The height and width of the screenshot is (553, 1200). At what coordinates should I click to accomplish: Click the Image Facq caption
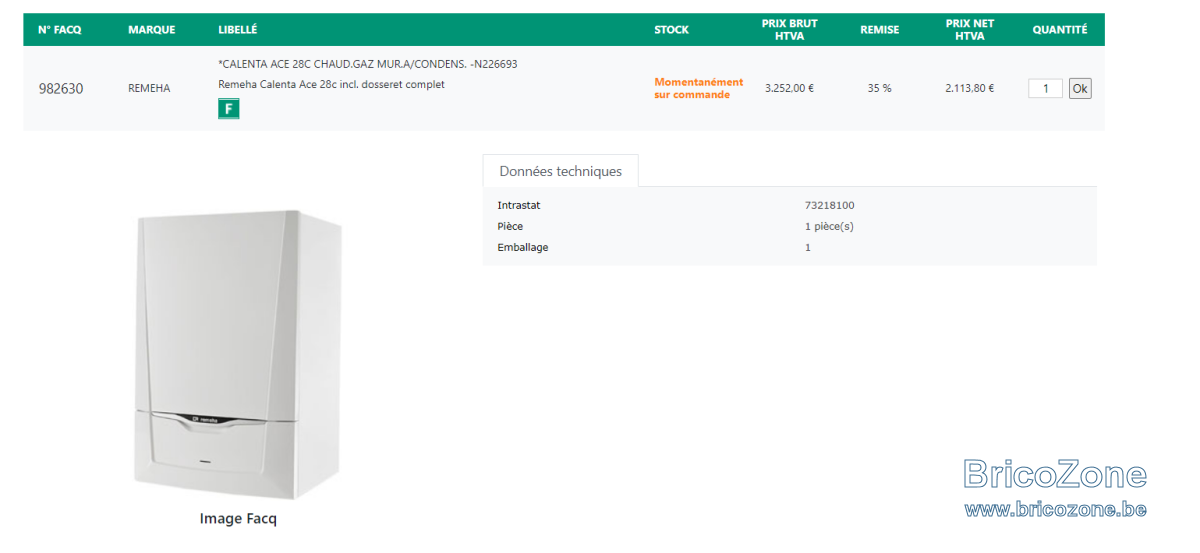pyautogui.click(x=238, y=519)
